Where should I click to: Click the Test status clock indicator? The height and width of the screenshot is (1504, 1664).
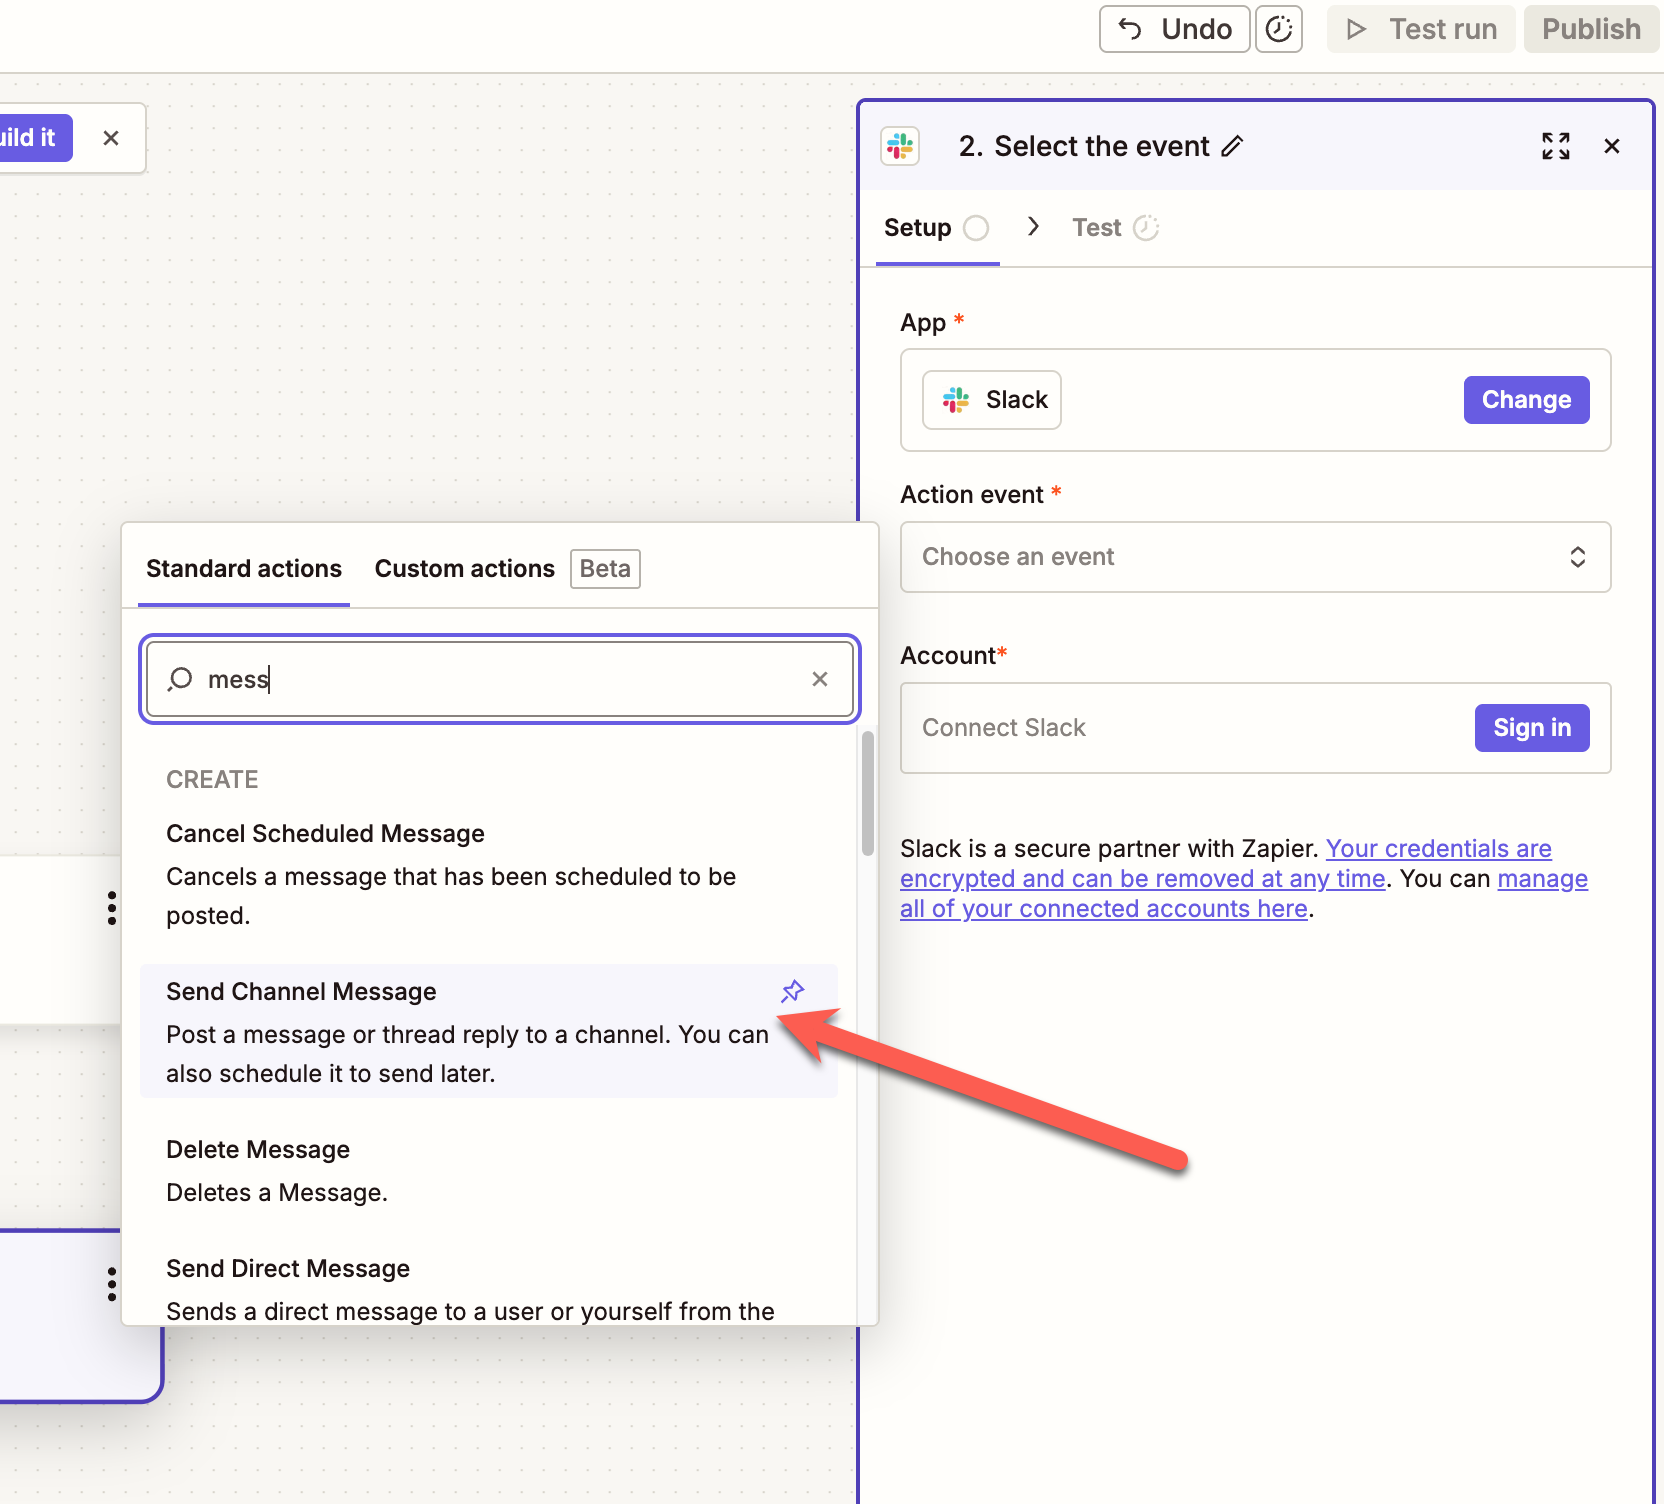coord(1146,228)
